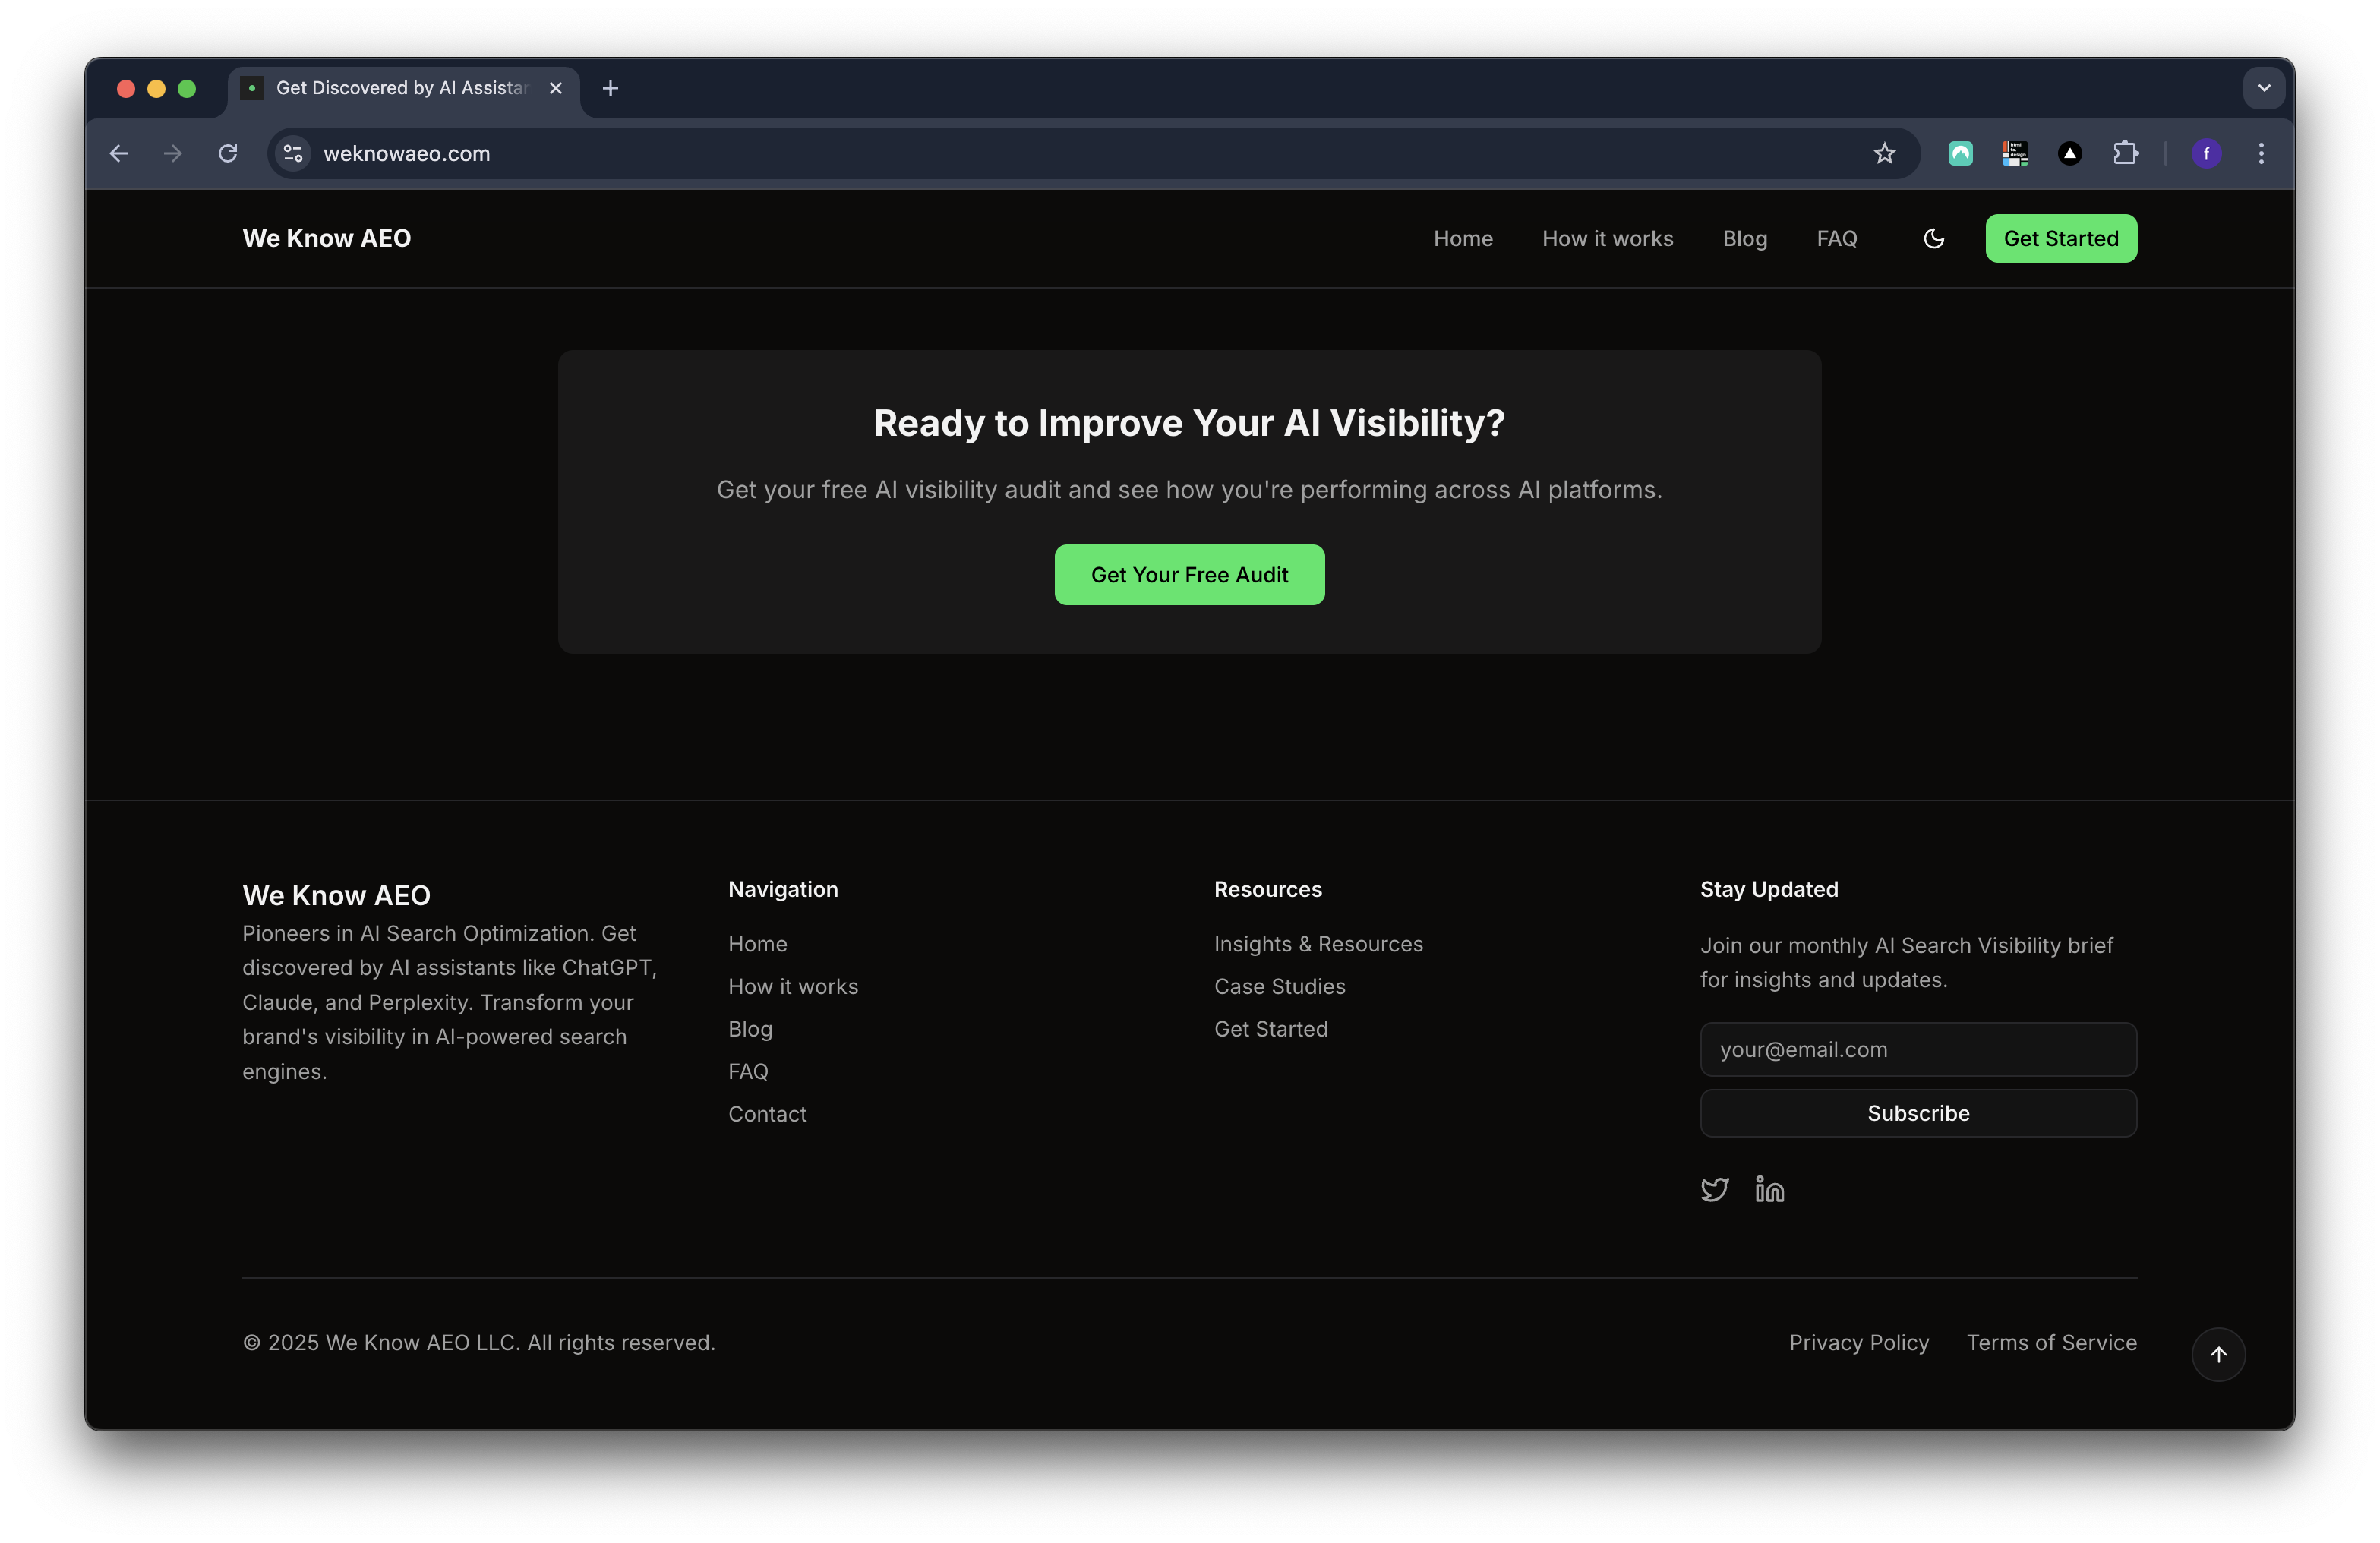Open a new tab with plus
This screenshot has height=1543, width=2380.
click(610, 88)
